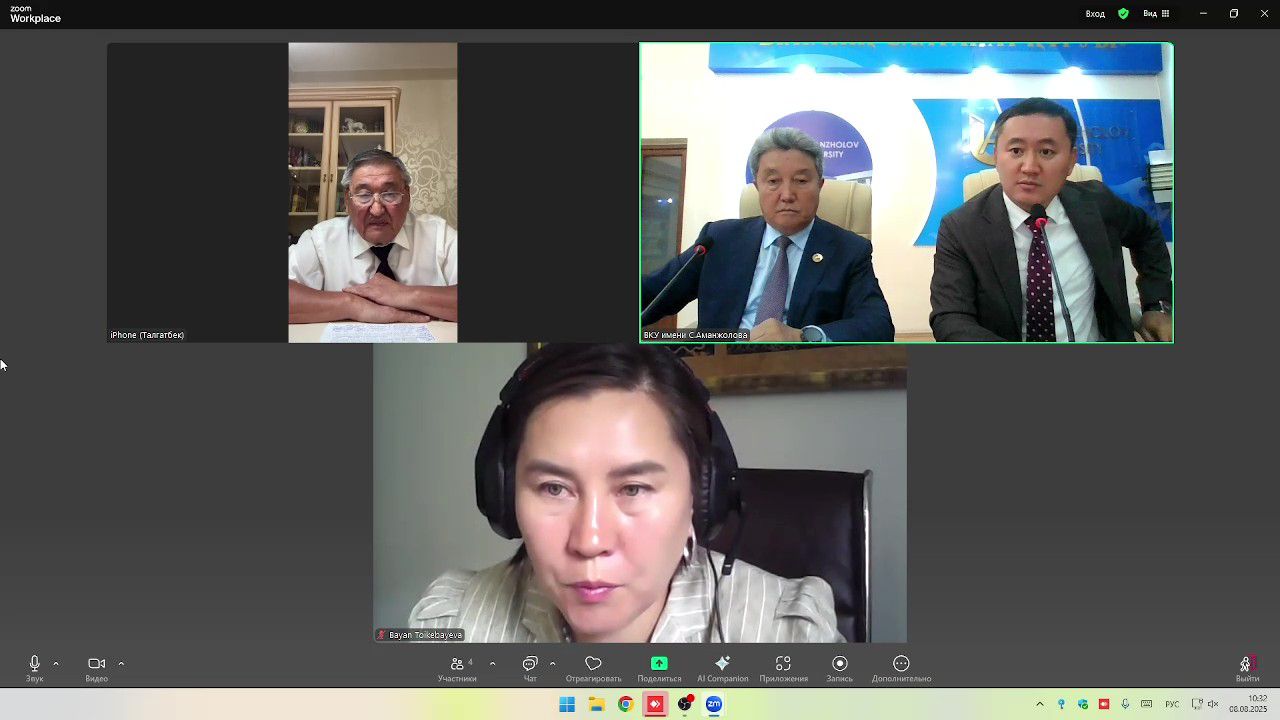Open the Участники participants panel
The width and height of the screenshot is (1280, 720).
(457, 668)
